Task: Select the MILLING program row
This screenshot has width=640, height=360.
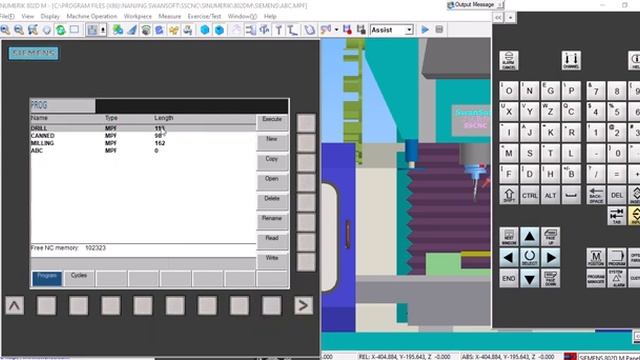Action: click(143, 143)
